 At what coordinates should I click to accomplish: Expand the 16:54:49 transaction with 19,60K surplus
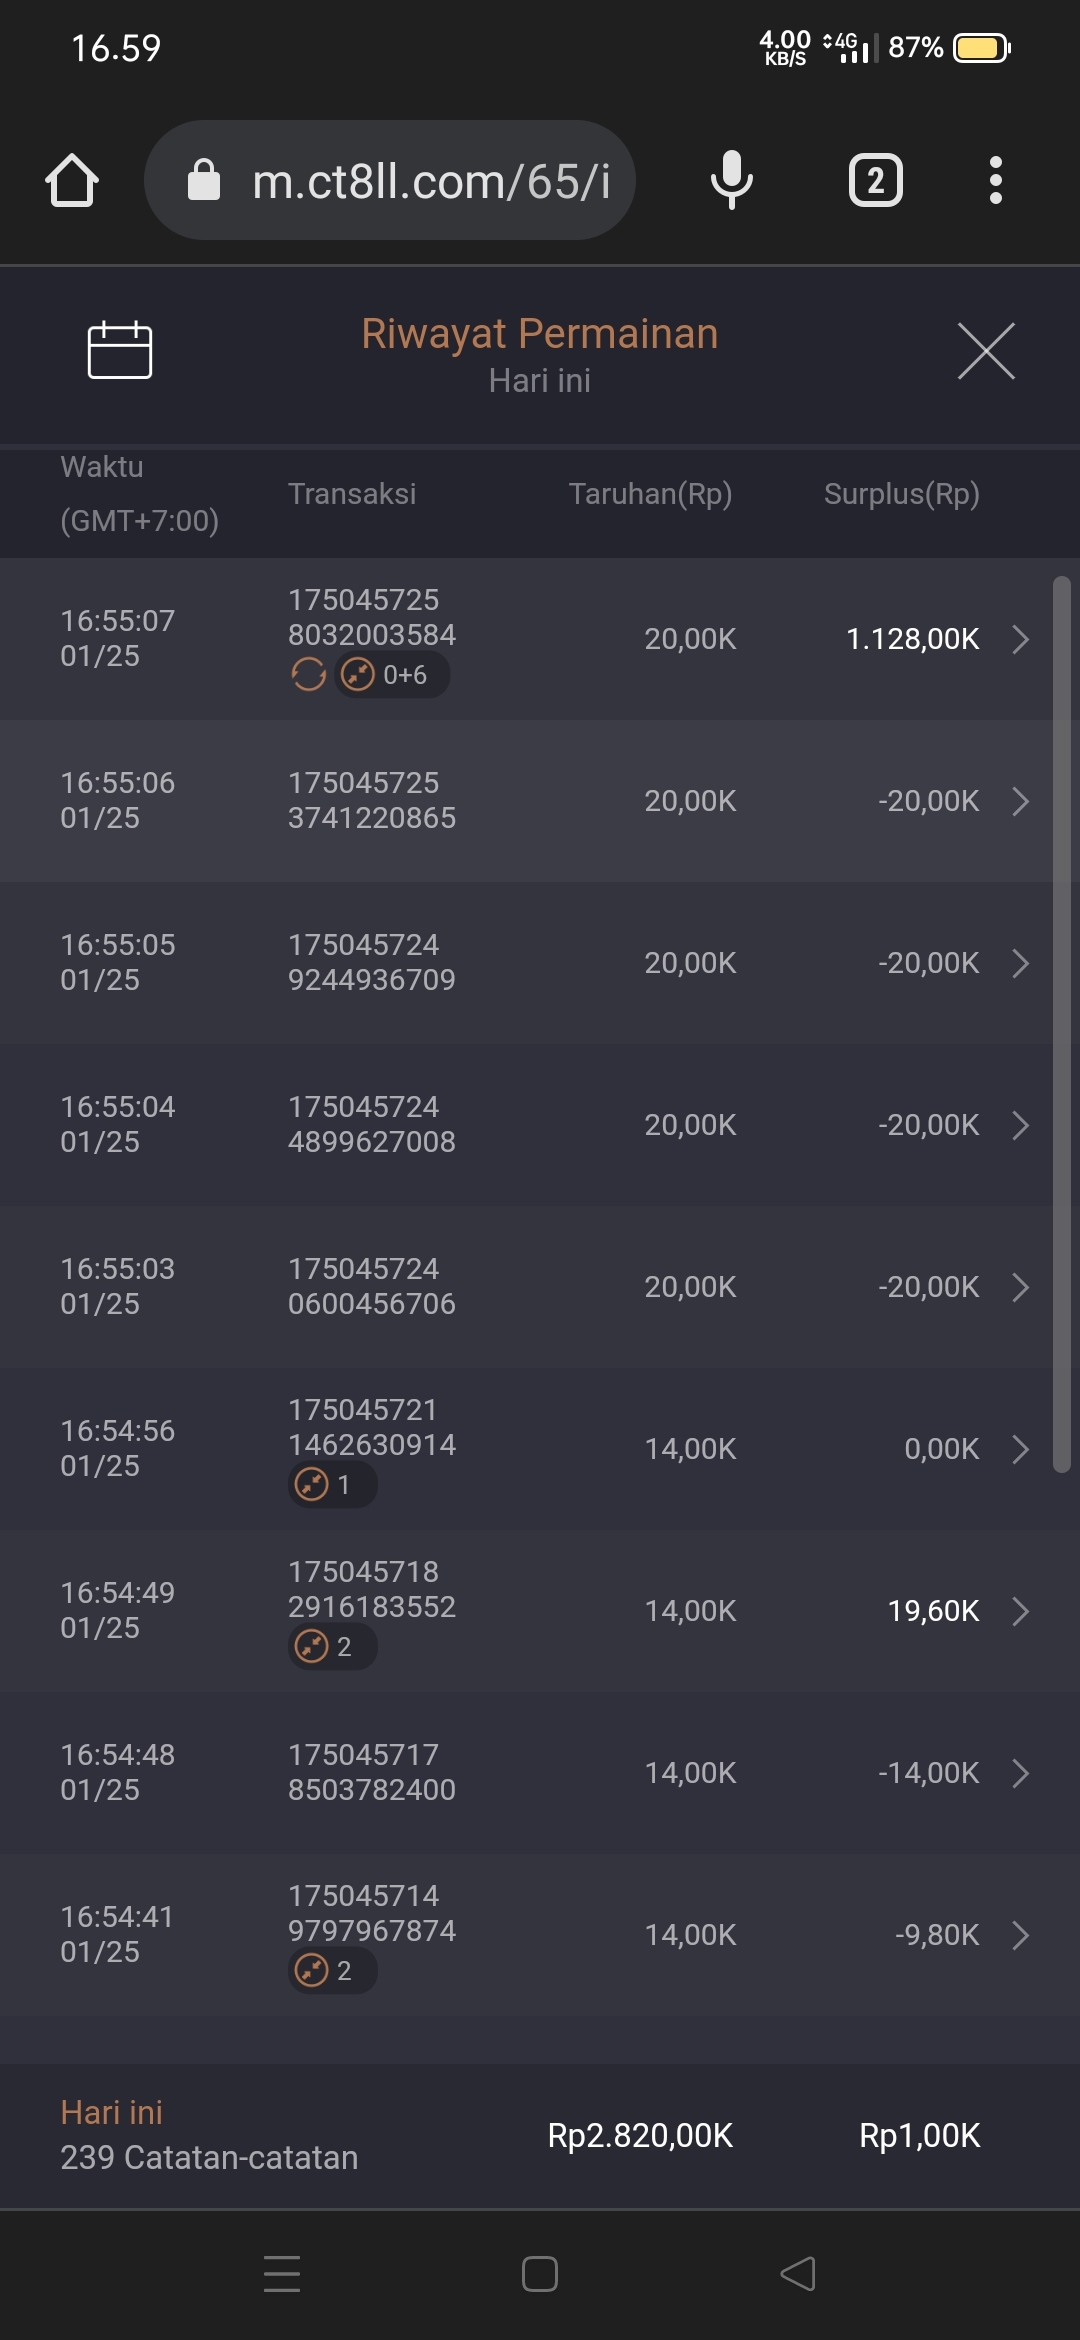pyautogui.click(x=1020, y=1611)
